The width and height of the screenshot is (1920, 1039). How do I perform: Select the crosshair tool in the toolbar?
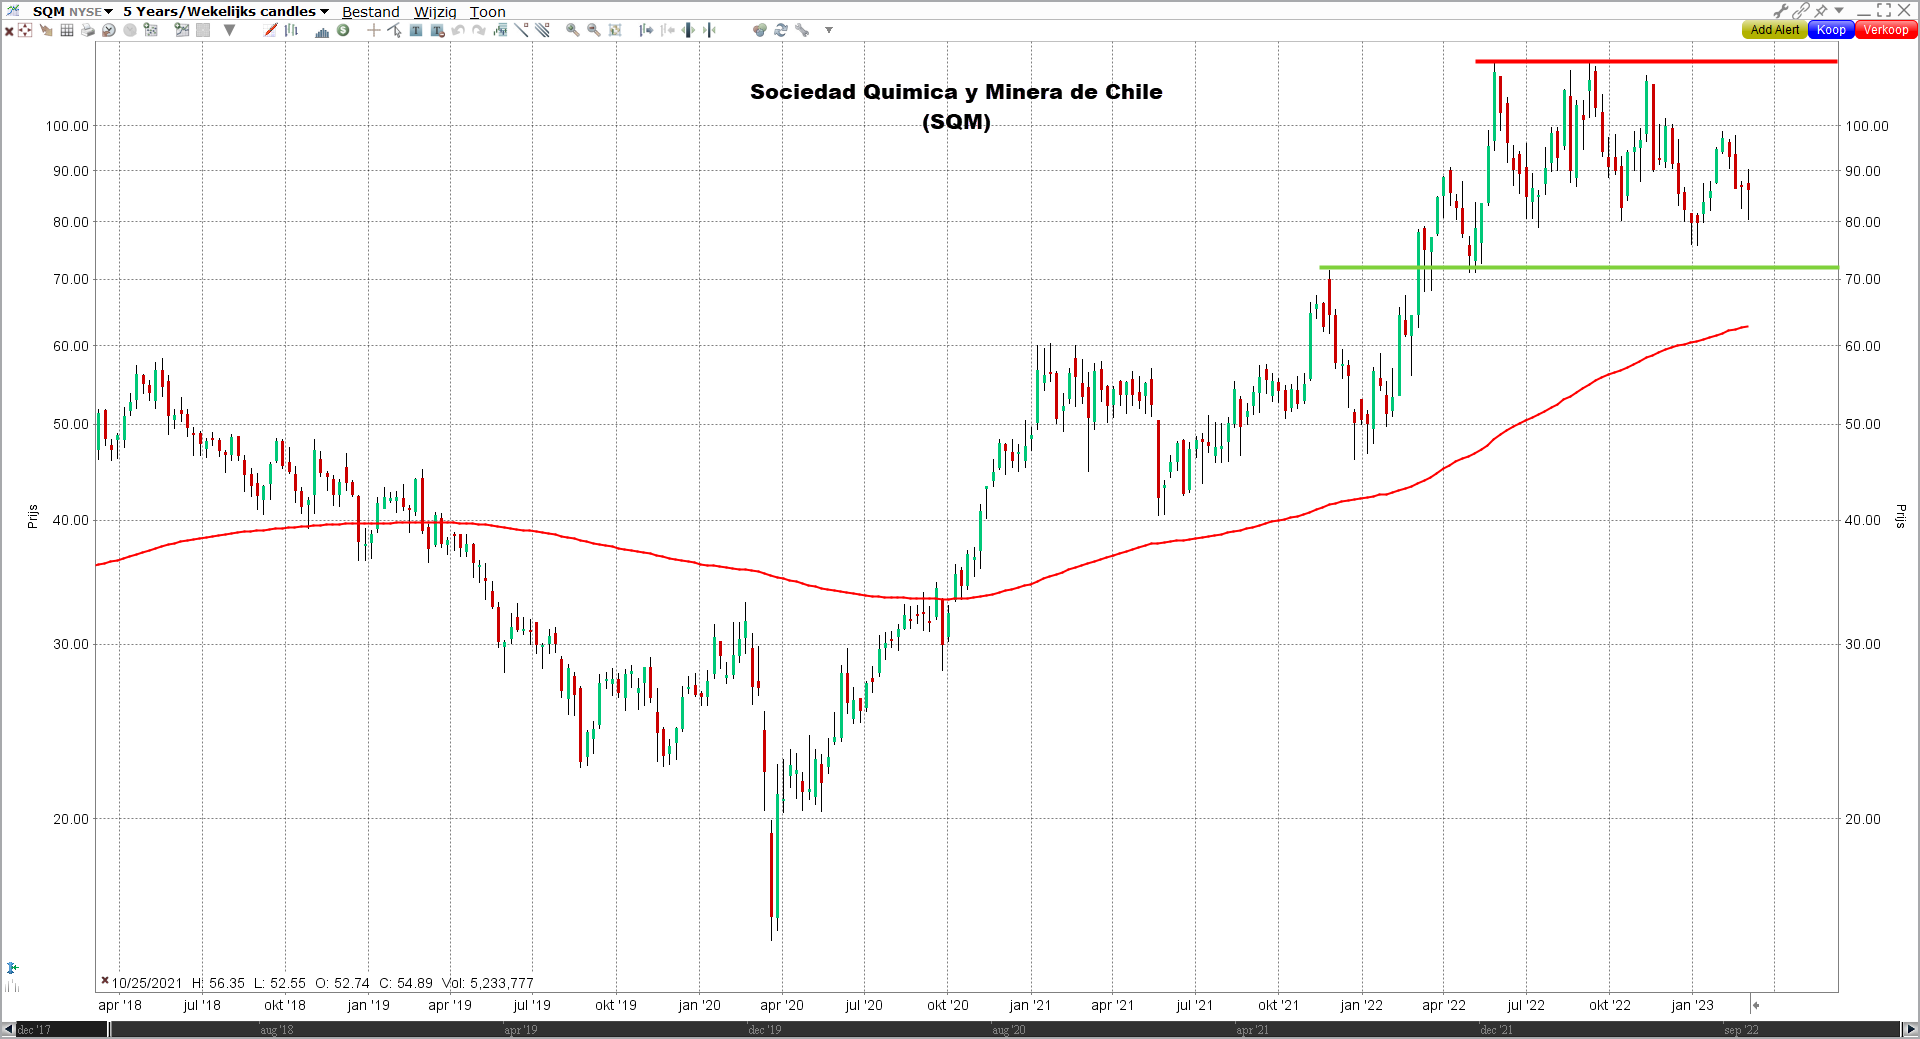click(x=373, y=30)
